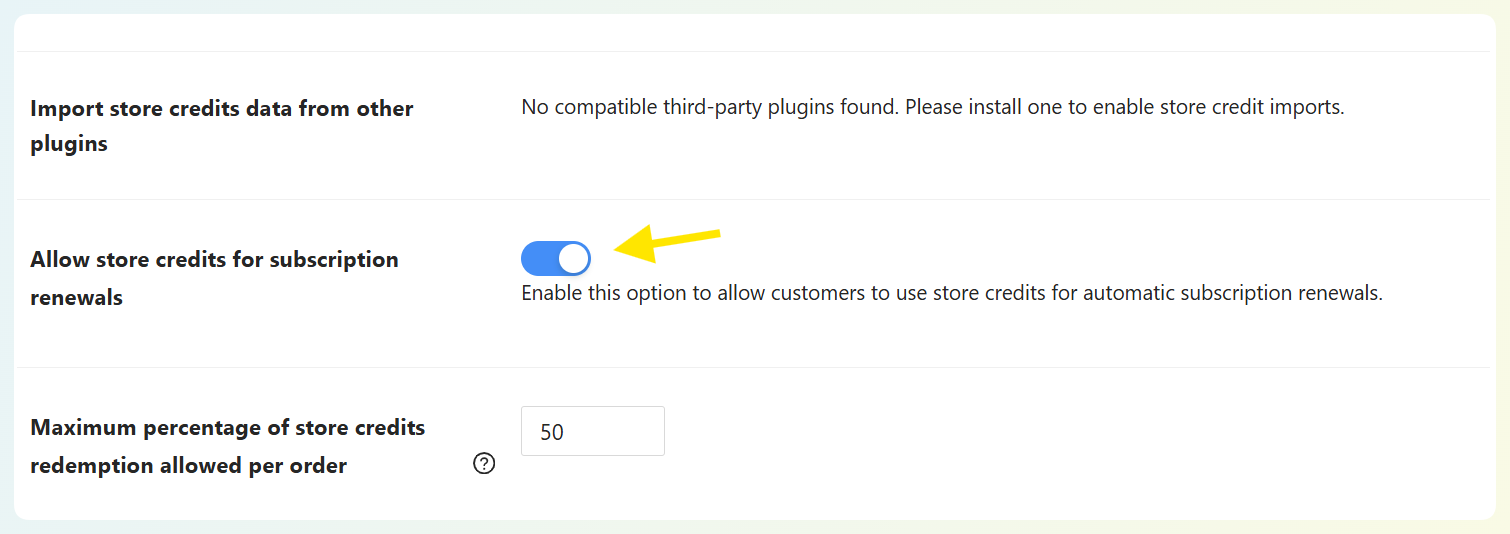
Task: Click the "No compatible third-party plugins found" message
Action: click(710, 107)
